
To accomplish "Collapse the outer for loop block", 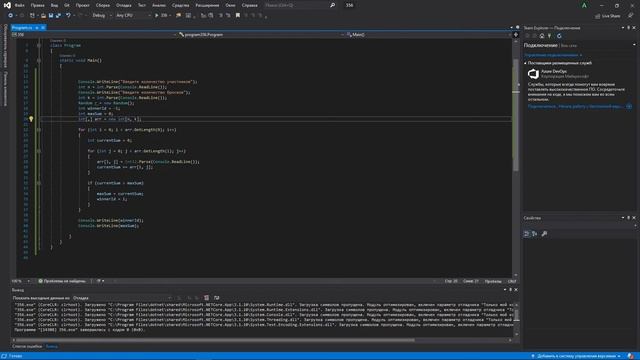I will pyautogui.click(x=39, y=130).
